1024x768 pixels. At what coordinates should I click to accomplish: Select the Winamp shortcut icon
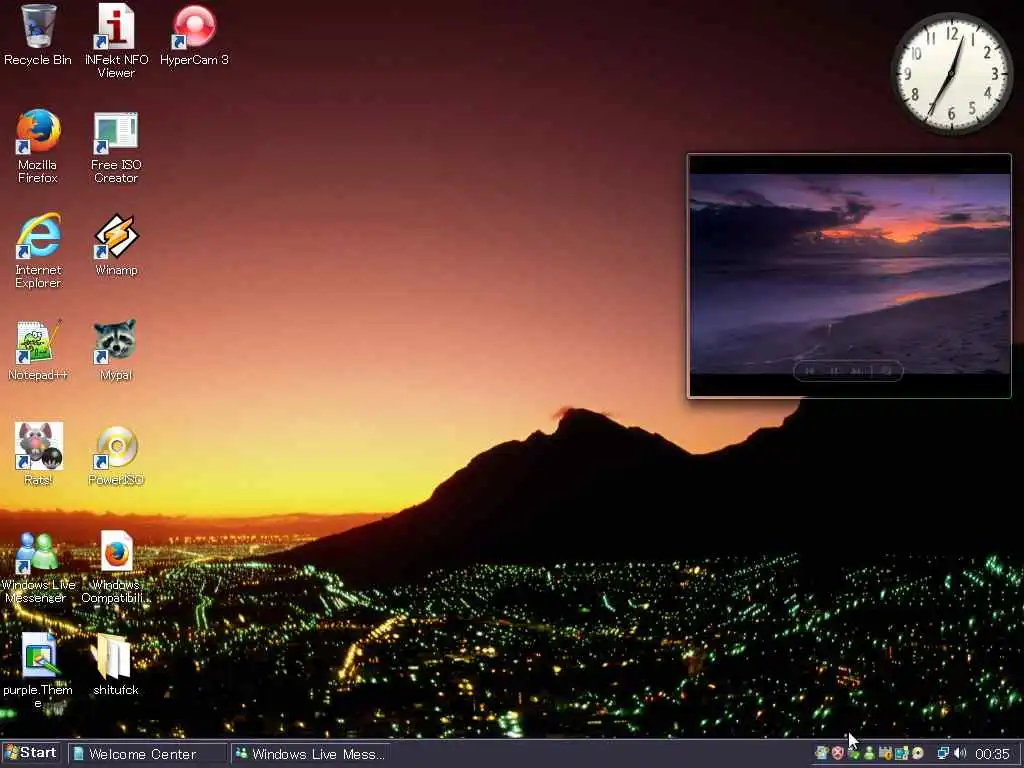tap(116, 246)
